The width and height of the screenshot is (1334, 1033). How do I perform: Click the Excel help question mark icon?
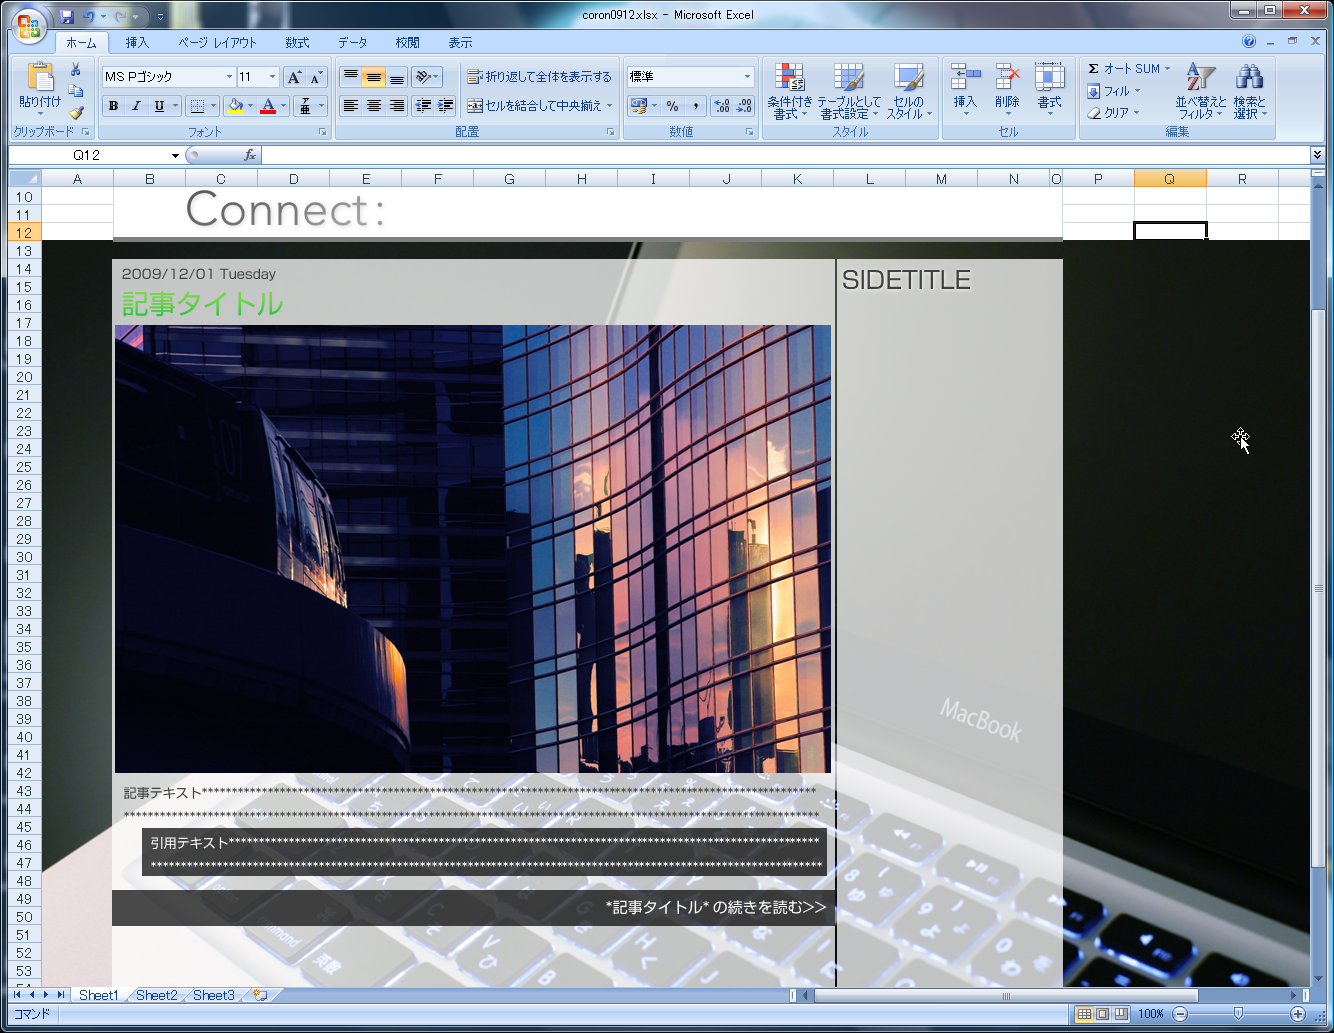pyautogui.click(x=1249, y=42)
